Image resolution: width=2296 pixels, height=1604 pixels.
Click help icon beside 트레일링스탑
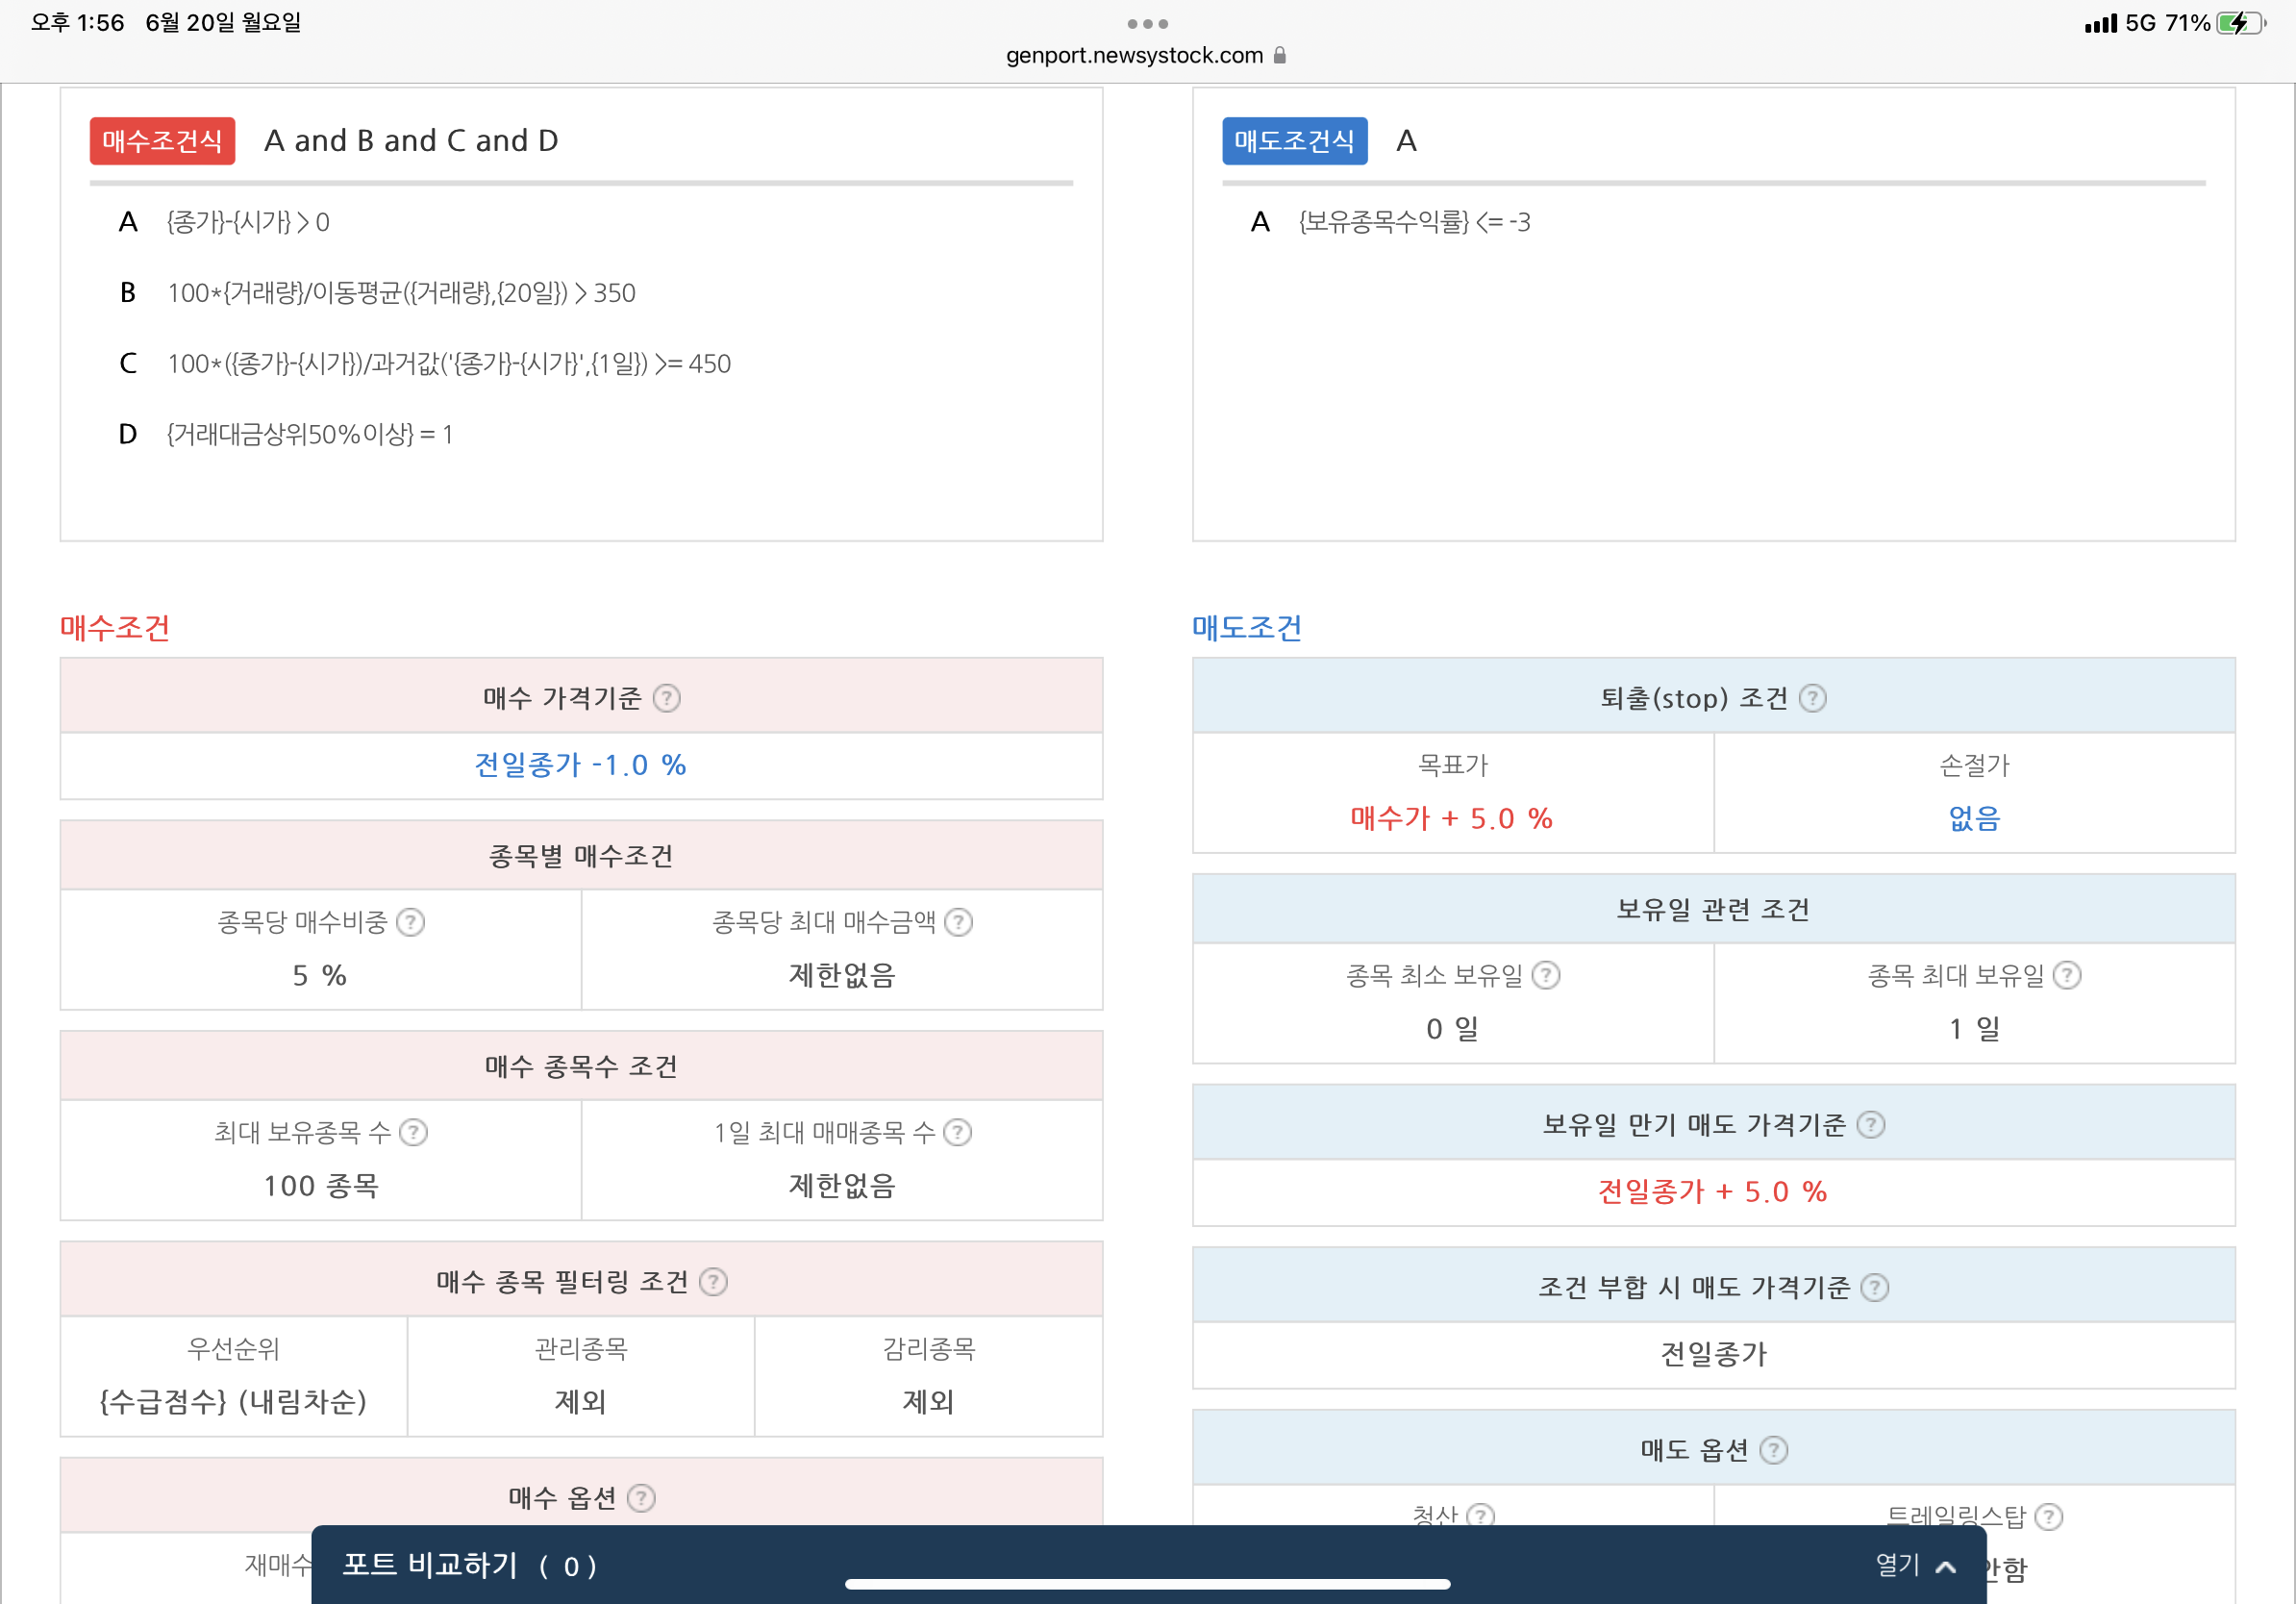(2048, 1517)
